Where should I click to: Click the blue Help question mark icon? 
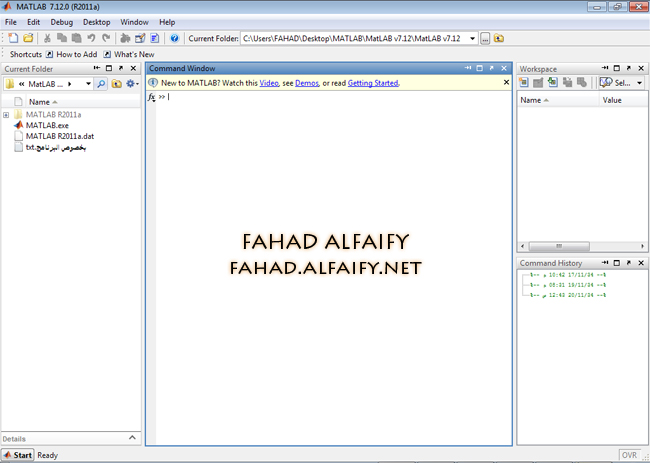[x=174, y=38]
